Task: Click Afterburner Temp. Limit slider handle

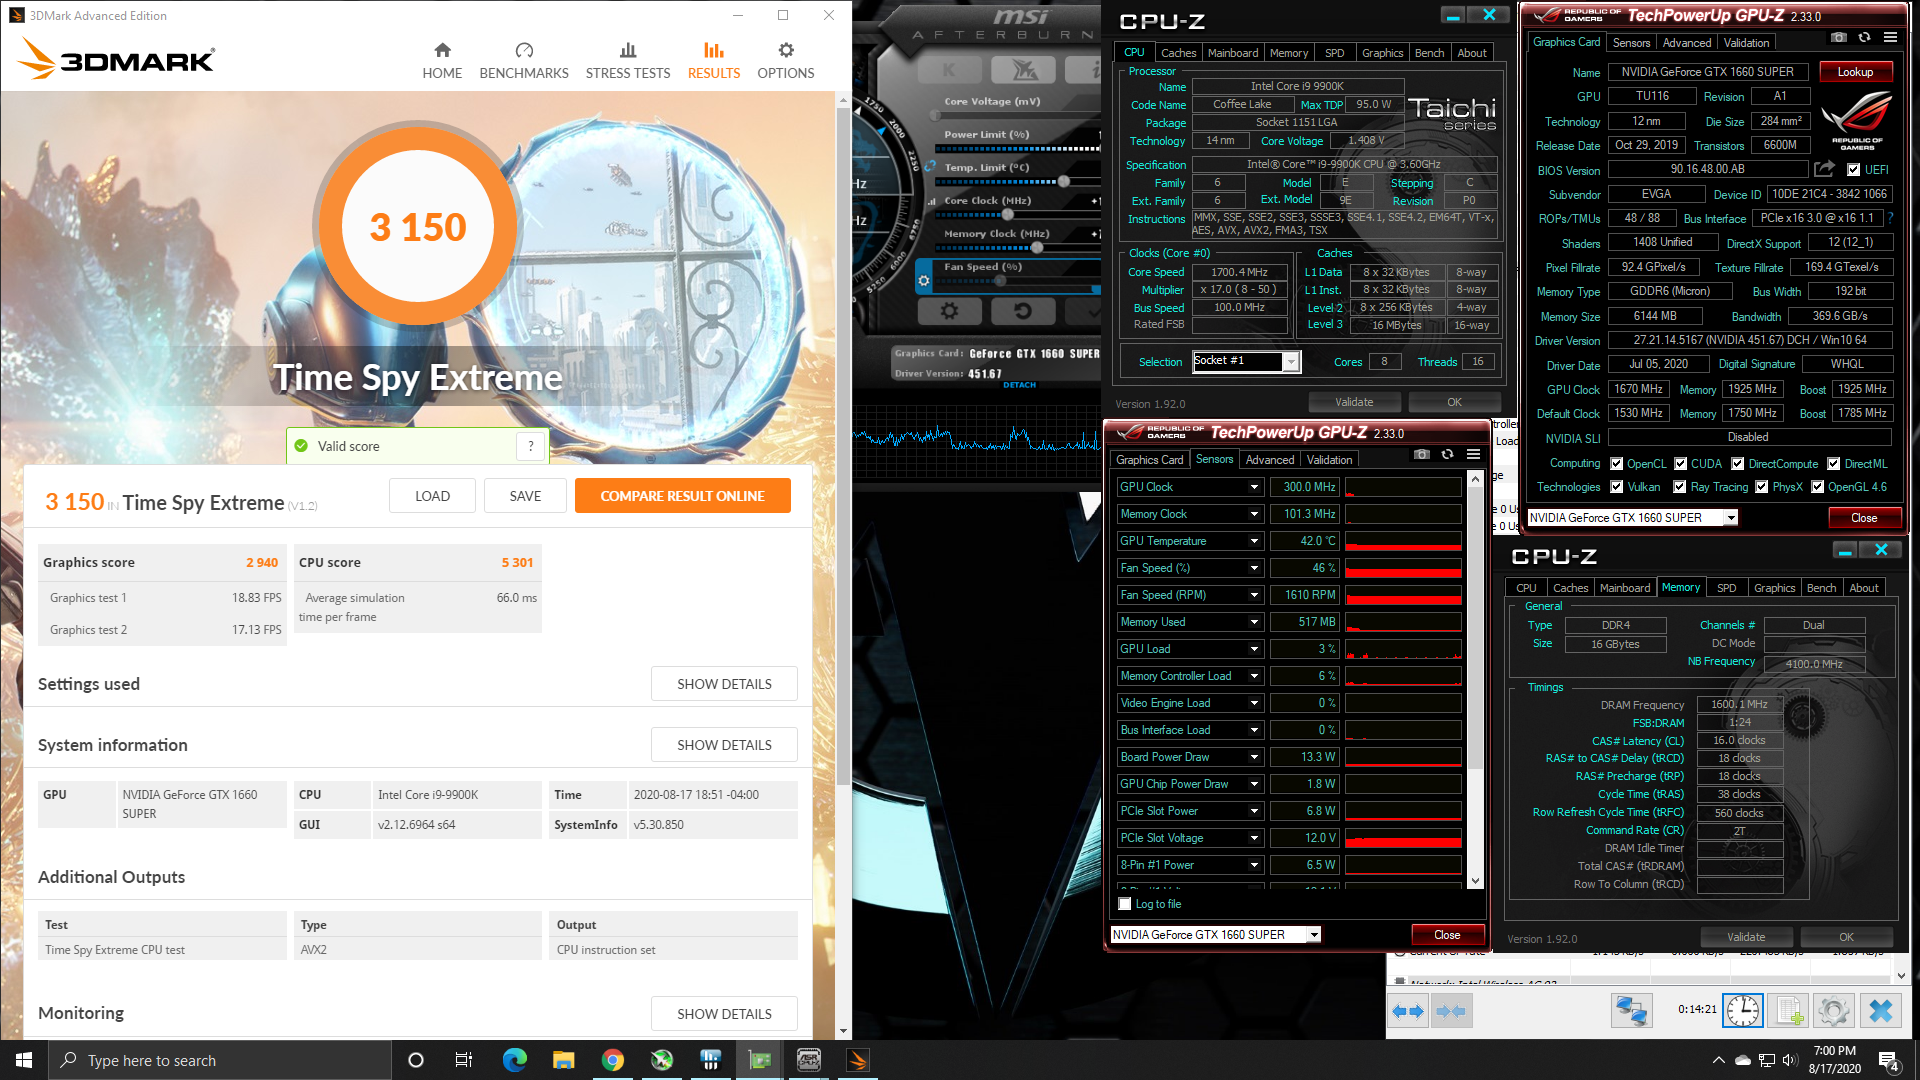Action: (1064, 182)
